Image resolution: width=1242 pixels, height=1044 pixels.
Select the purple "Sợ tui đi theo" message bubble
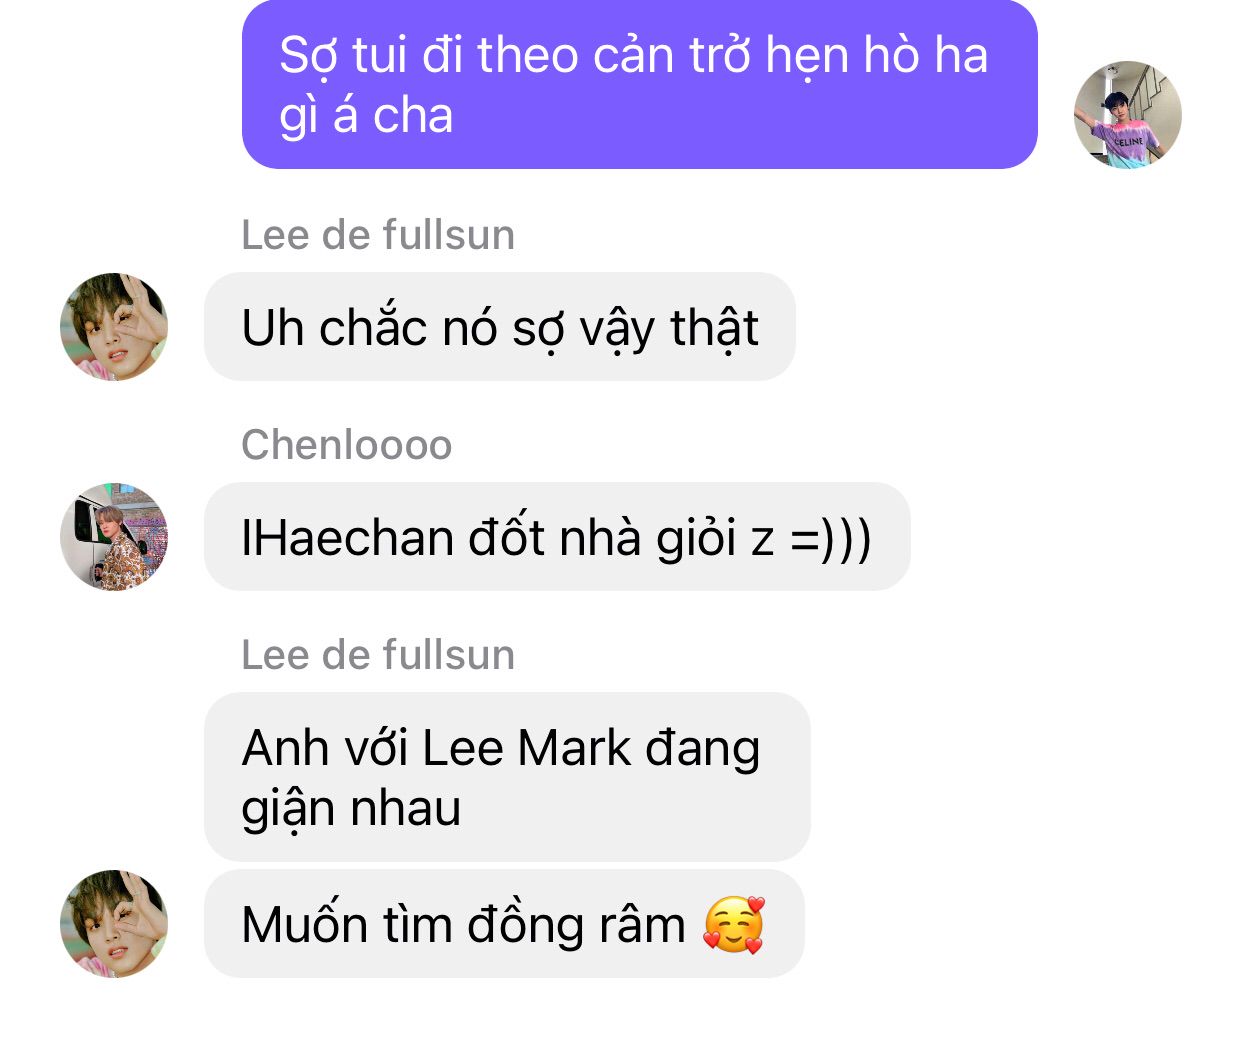640,84
